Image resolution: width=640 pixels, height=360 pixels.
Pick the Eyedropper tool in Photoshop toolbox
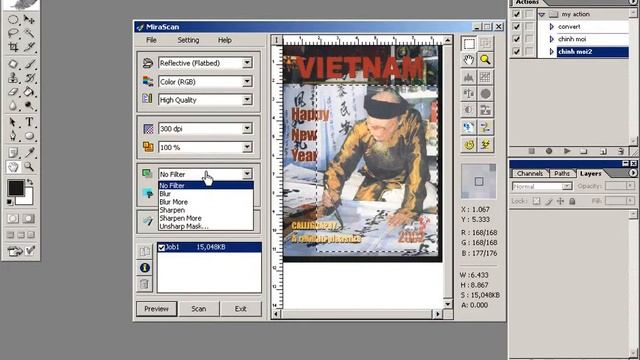pyautogui.click(x=29, y=153)
